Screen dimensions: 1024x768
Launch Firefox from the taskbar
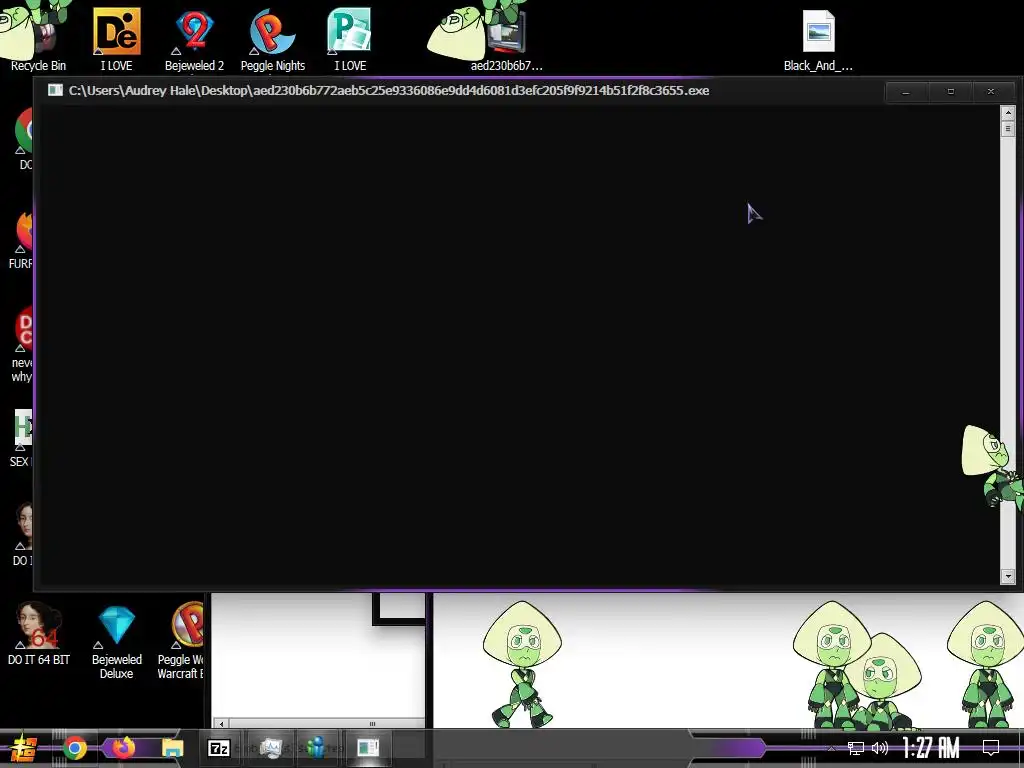click(x=122, y=748)
